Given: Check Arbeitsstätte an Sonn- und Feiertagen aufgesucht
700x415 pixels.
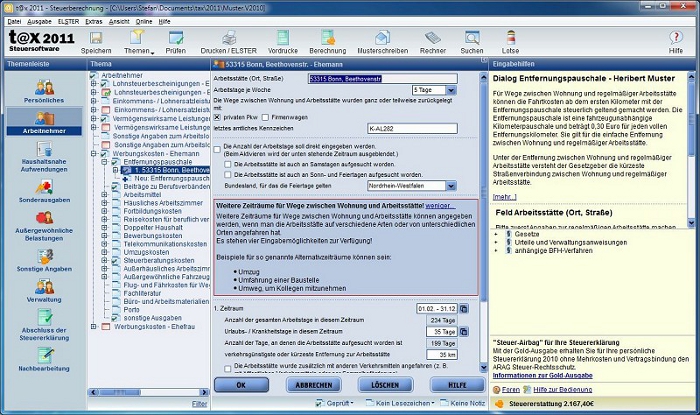Looking at the screenshot, I should coord(228,174).
